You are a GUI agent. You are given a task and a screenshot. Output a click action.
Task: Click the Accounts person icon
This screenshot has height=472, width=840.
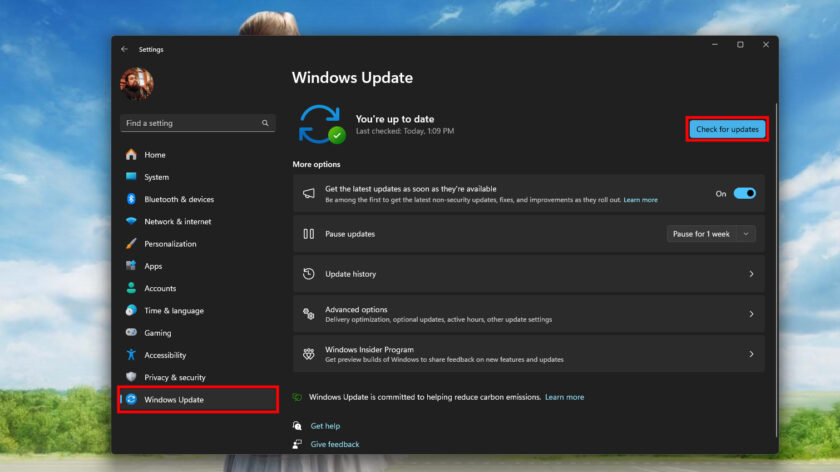[x=131, y=288]
